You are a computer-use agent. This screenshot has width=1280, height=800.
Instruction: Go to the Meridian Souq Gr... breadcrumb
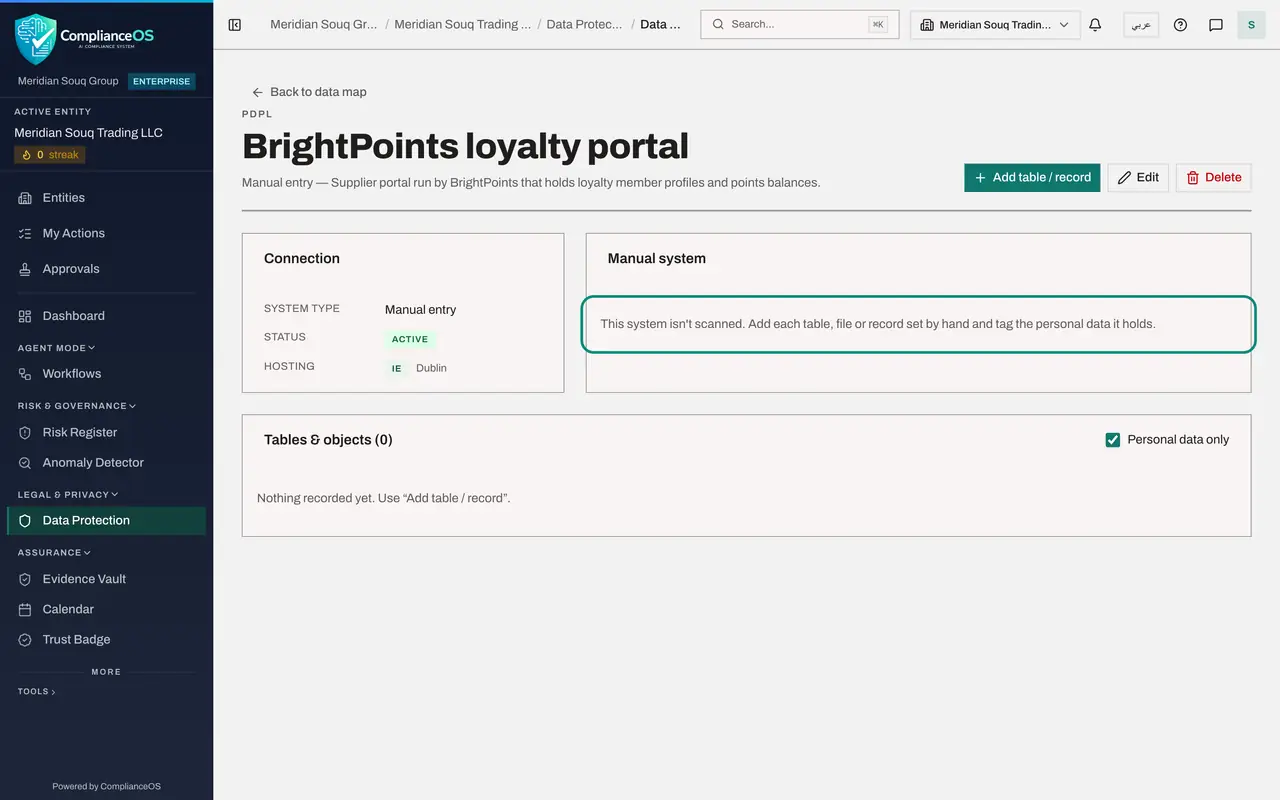[x=323, y=24]
